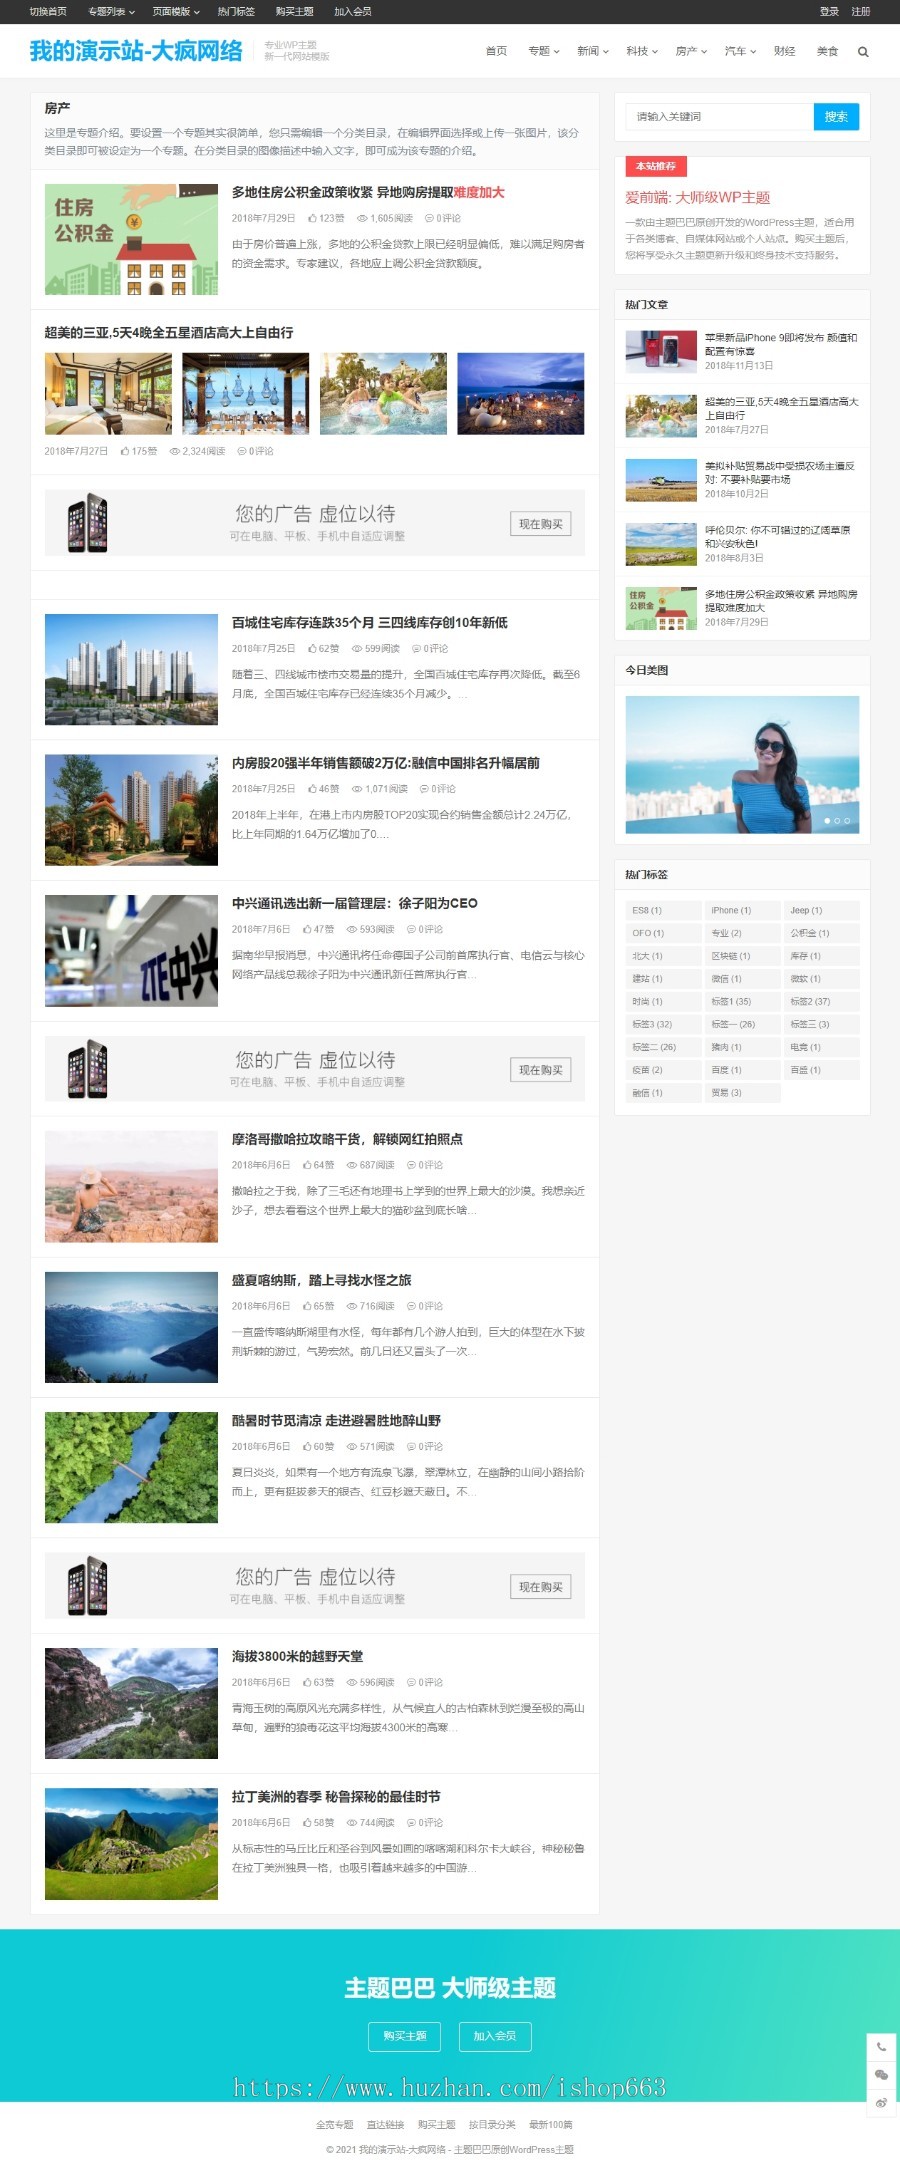Click the 最新100篇 footer link
Screen dimensions: 900x2173
[x=551, y=2125]
